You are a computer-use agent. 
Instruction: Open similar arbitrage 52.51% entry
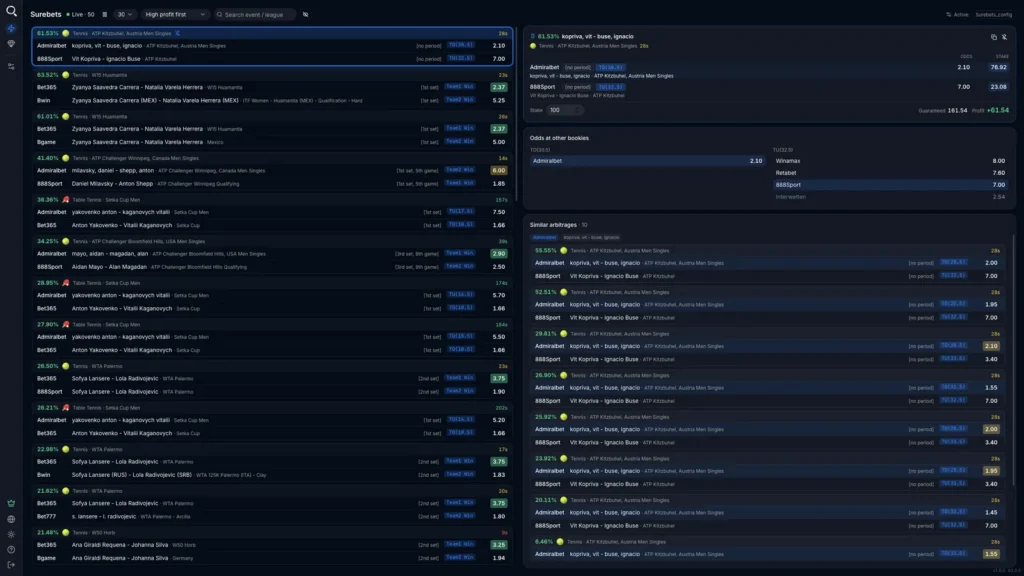768,305
